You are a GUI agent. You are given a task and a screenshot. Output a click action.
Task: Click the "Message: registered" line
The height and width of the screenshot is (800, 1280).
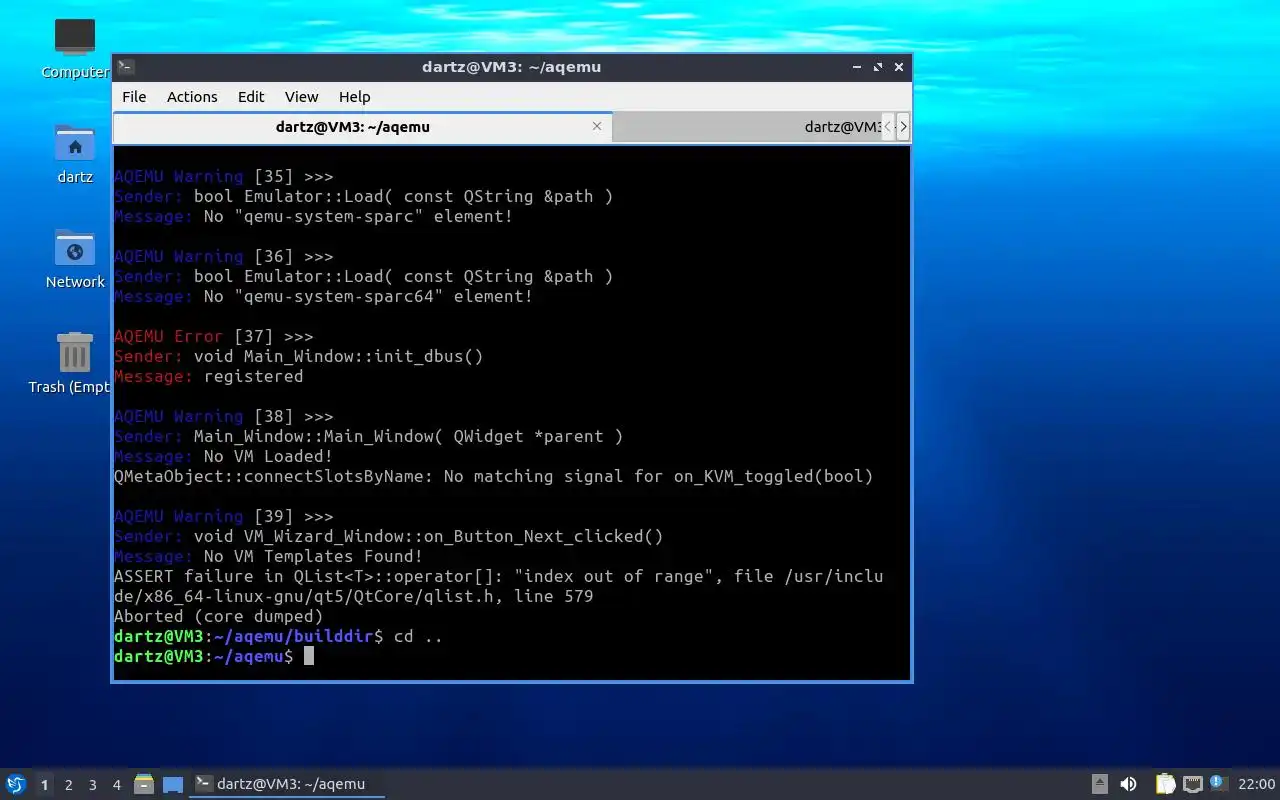(208, 376)
